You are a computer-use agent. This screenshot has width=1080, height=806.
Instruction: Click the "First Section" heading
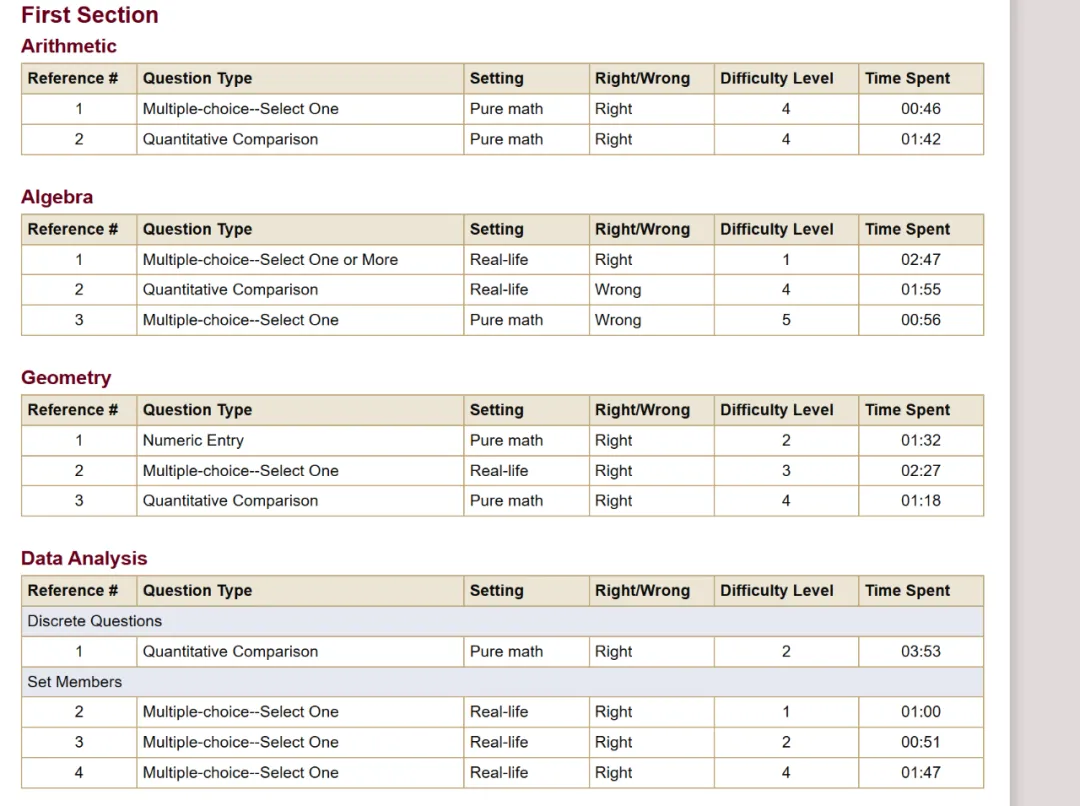(x=89, y=16)
